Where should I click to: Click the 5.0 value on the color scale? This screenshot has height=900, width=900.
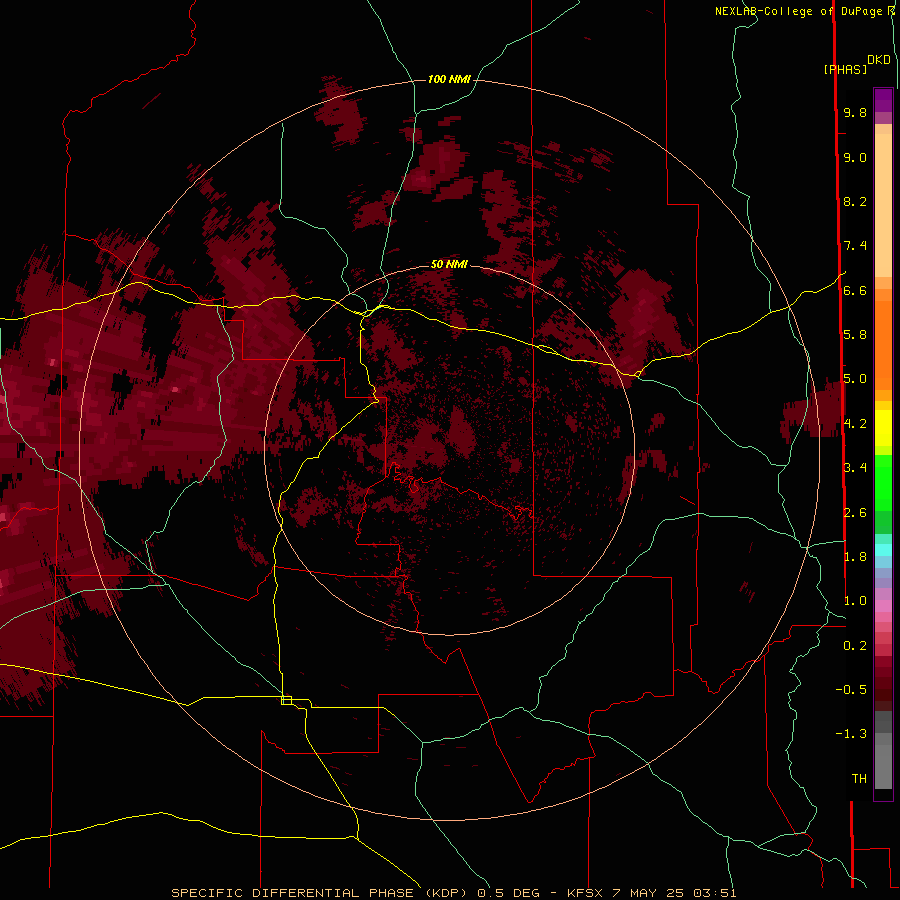pos(855,379)
